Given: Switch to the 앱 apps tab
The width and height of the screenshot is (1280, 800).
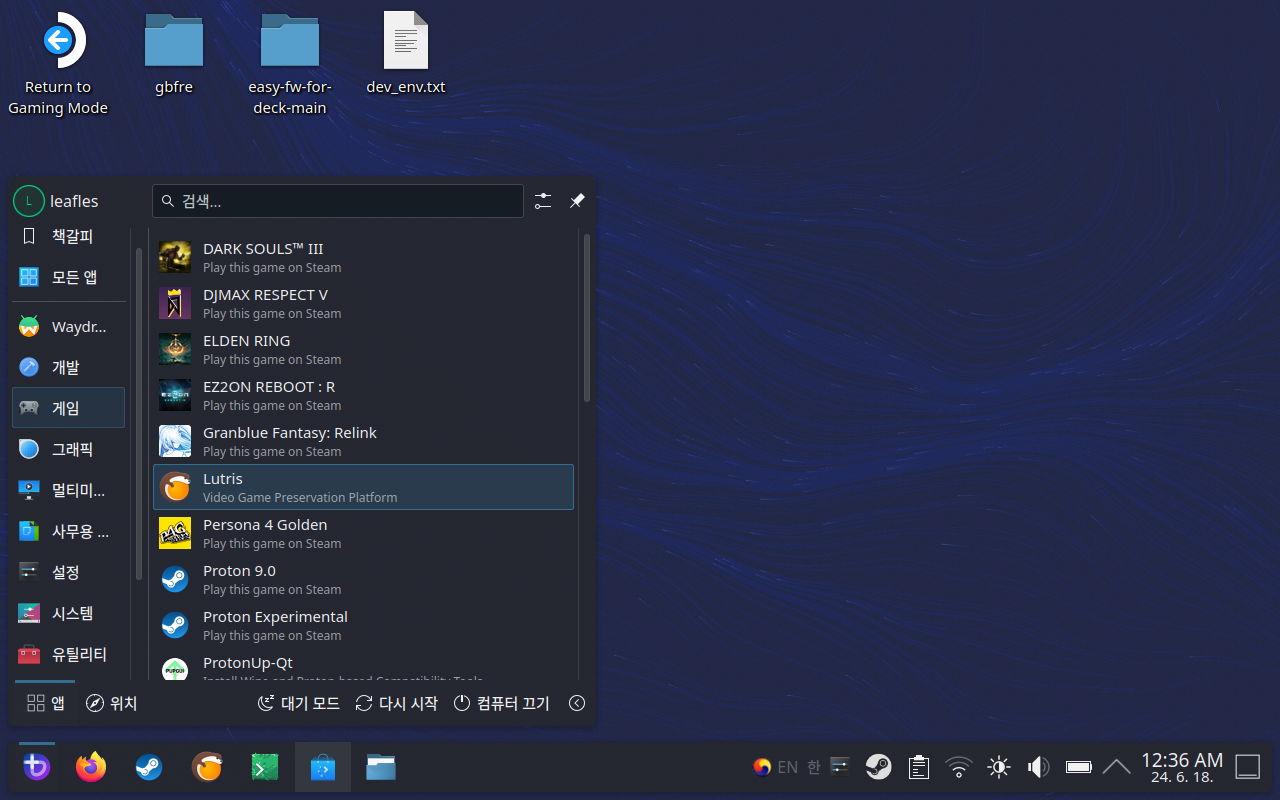Looking at the screenshot, I should 45,703.
